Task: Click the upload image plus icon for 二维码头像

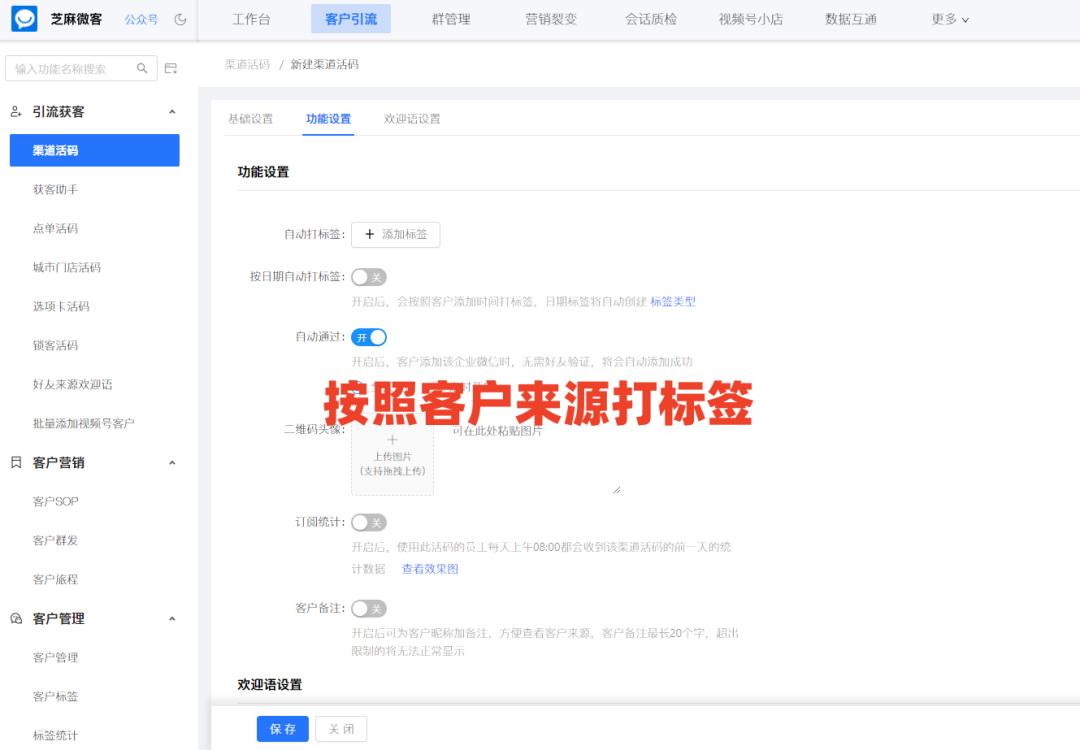Action: pos(392,439)
